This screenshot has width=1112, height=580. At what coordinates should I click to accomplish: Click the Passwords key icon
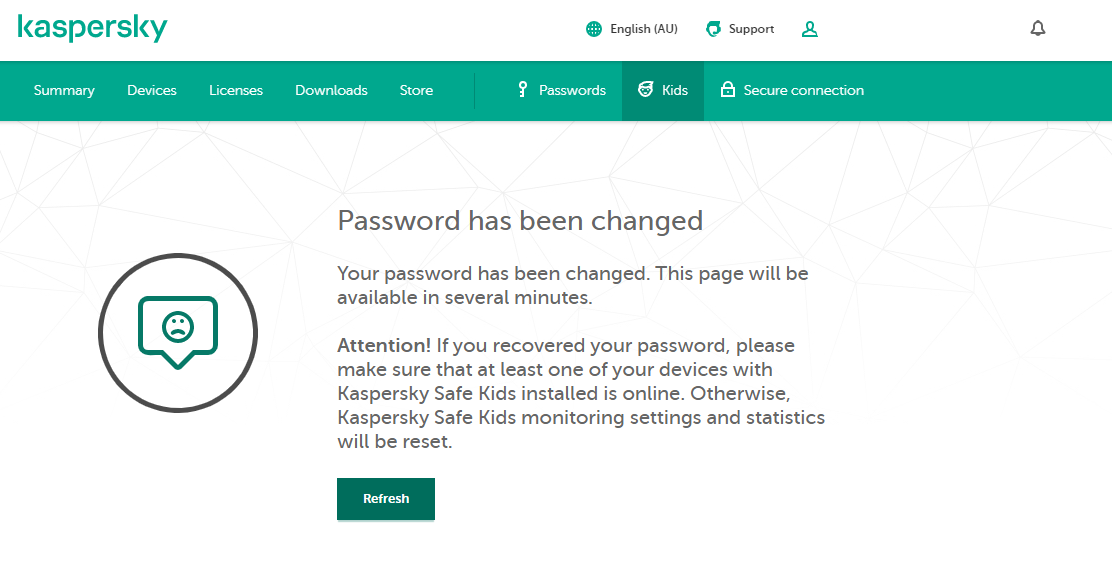pos(522,90)
